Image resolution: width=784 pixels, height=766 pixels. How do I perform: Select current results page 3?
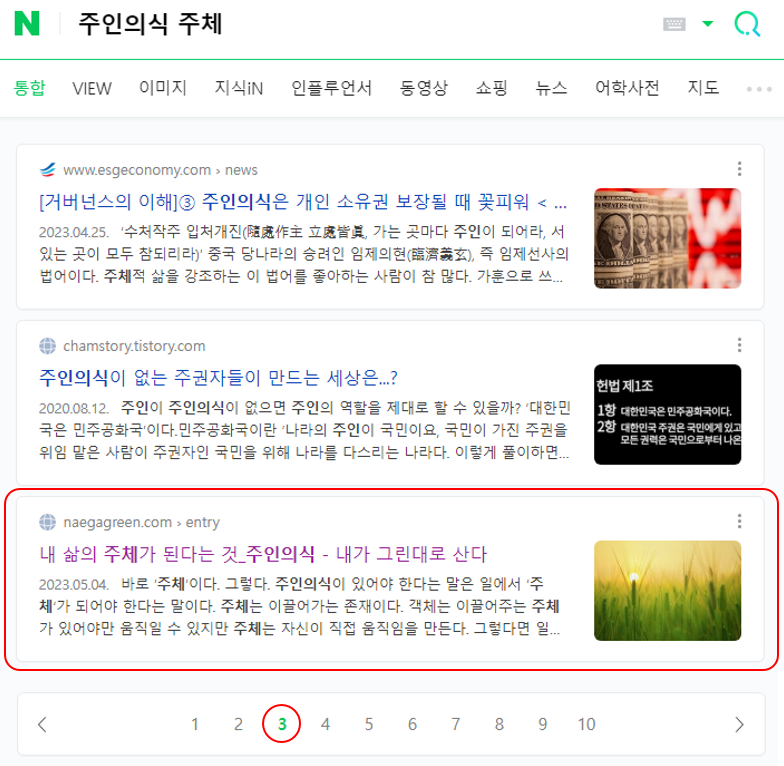(282, 724)
